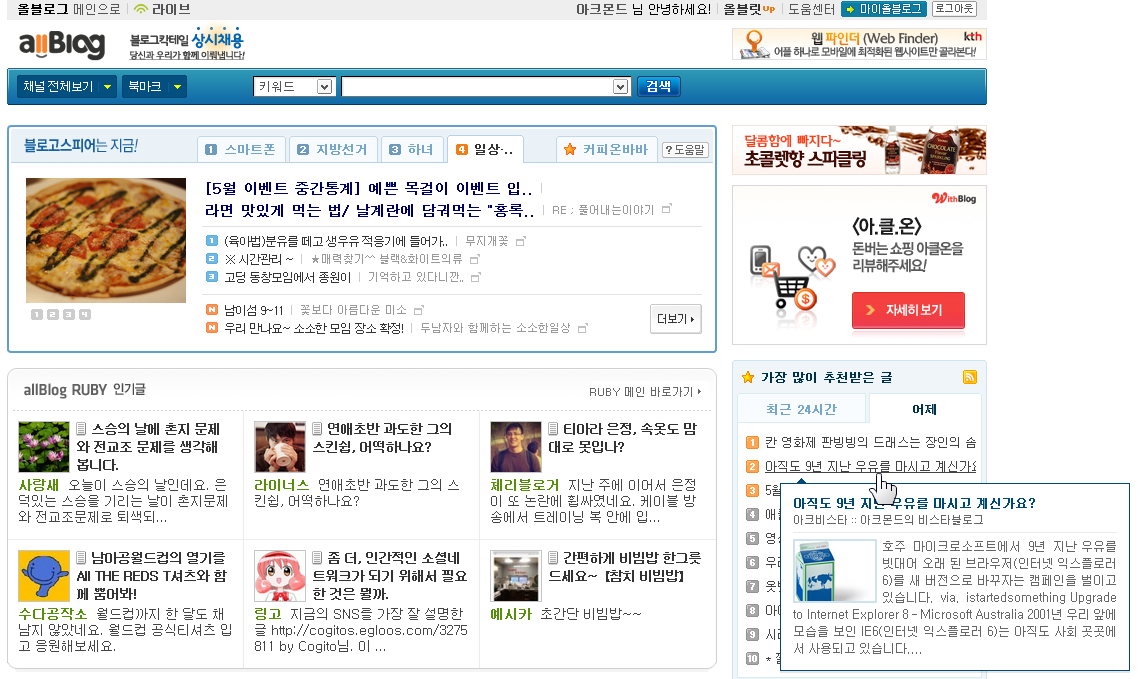Open the 키워드 search type combo box
This screenshot has width=1142, height=679.
[x=293, y=87]
